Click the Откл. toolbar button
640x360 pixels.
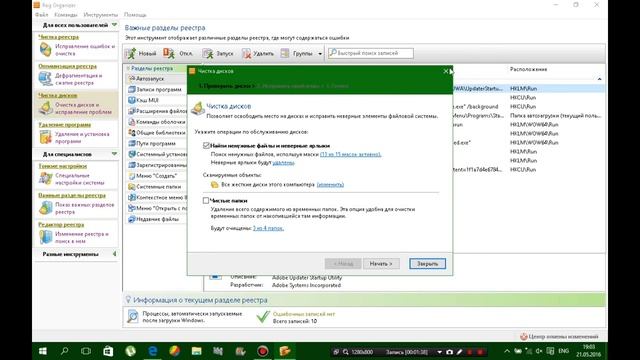178,53
